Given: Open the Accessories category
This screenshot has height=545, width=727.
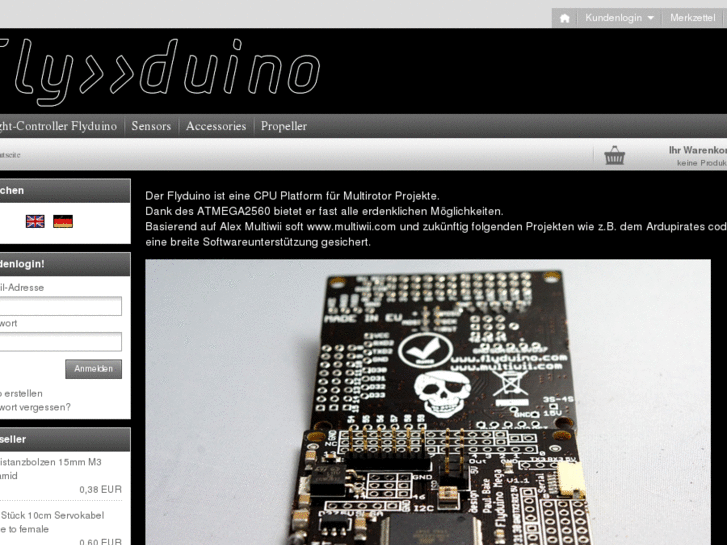Looking at the screenshot, I should point(216,126).
